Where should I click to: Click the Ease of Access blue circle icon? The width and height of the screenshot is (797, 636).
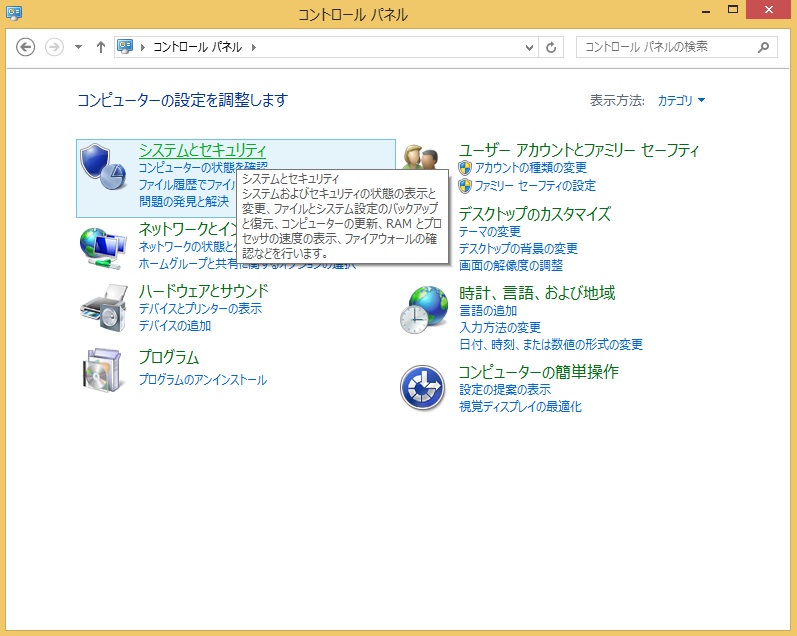tap(422, 386)
